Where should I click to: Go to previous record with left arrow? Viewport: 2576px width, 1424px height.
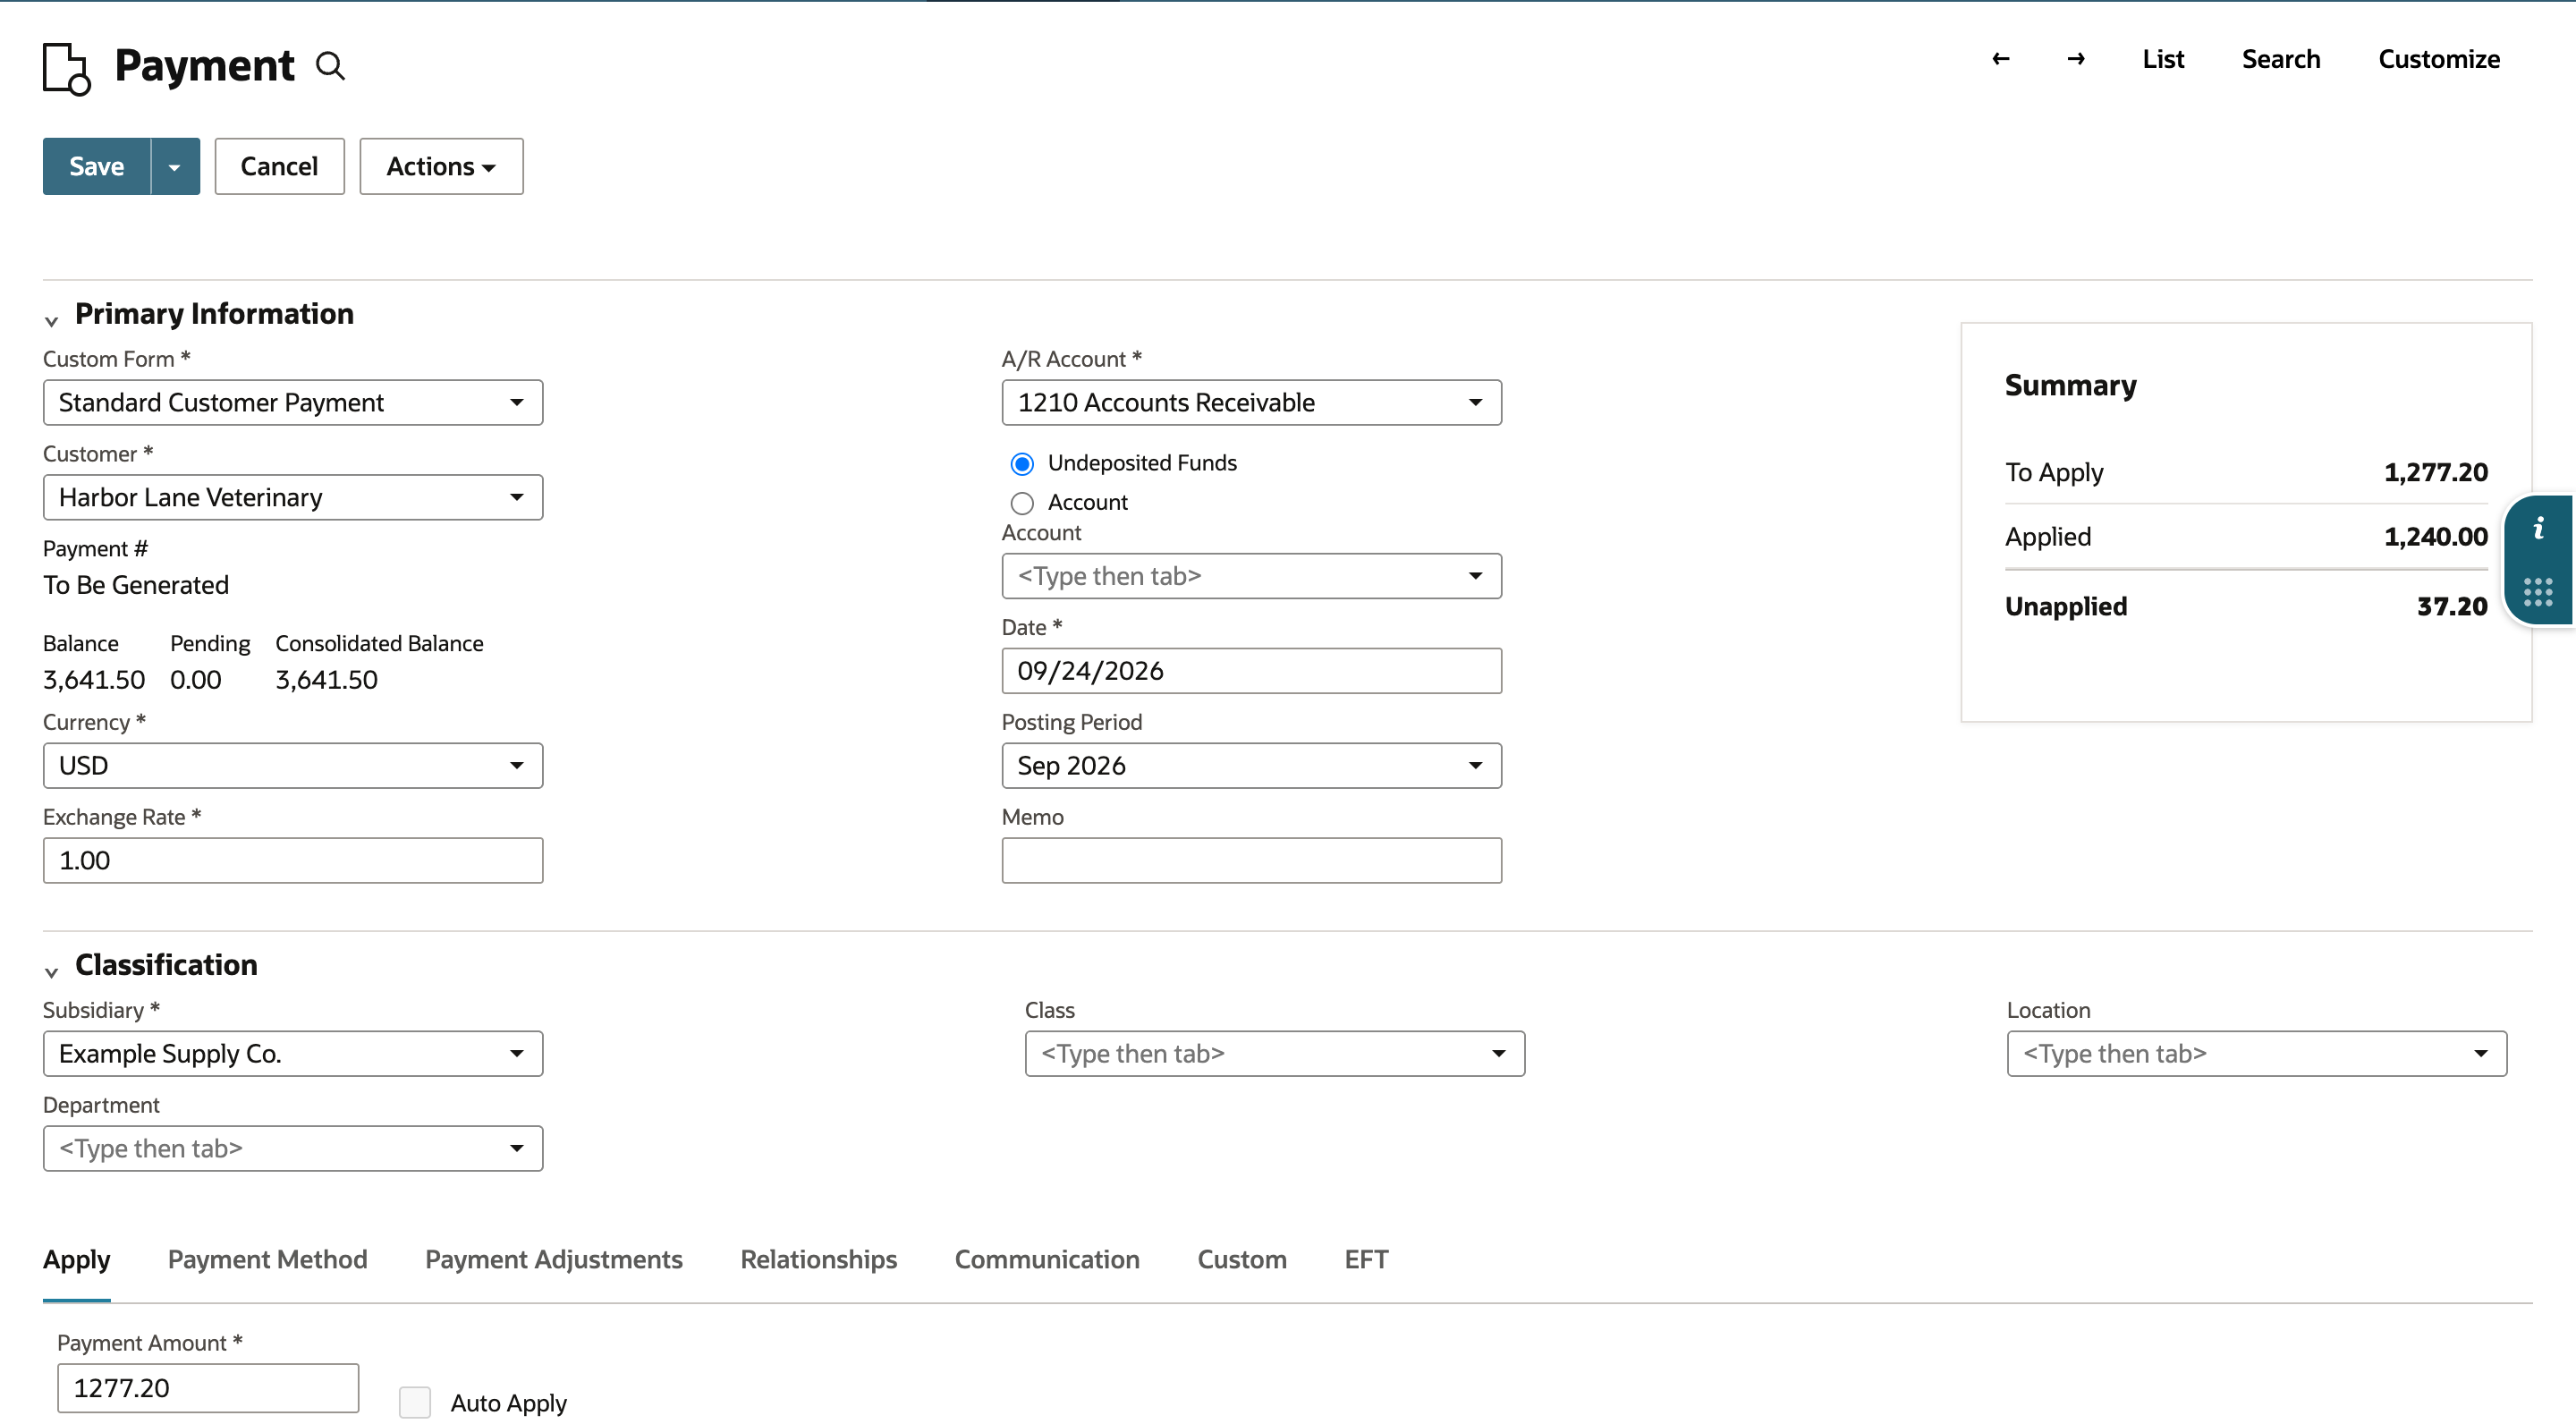tap(2000, 59)
